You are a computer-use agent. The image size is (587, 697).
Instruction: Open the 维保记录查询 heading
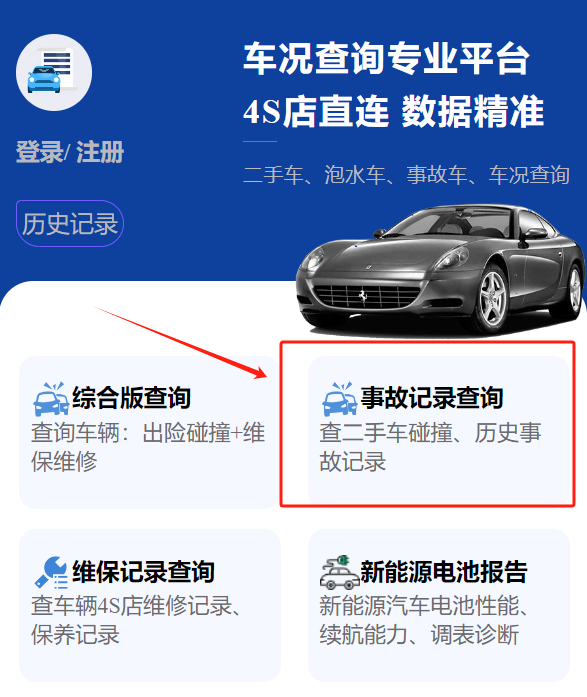[x=144, y=572]
